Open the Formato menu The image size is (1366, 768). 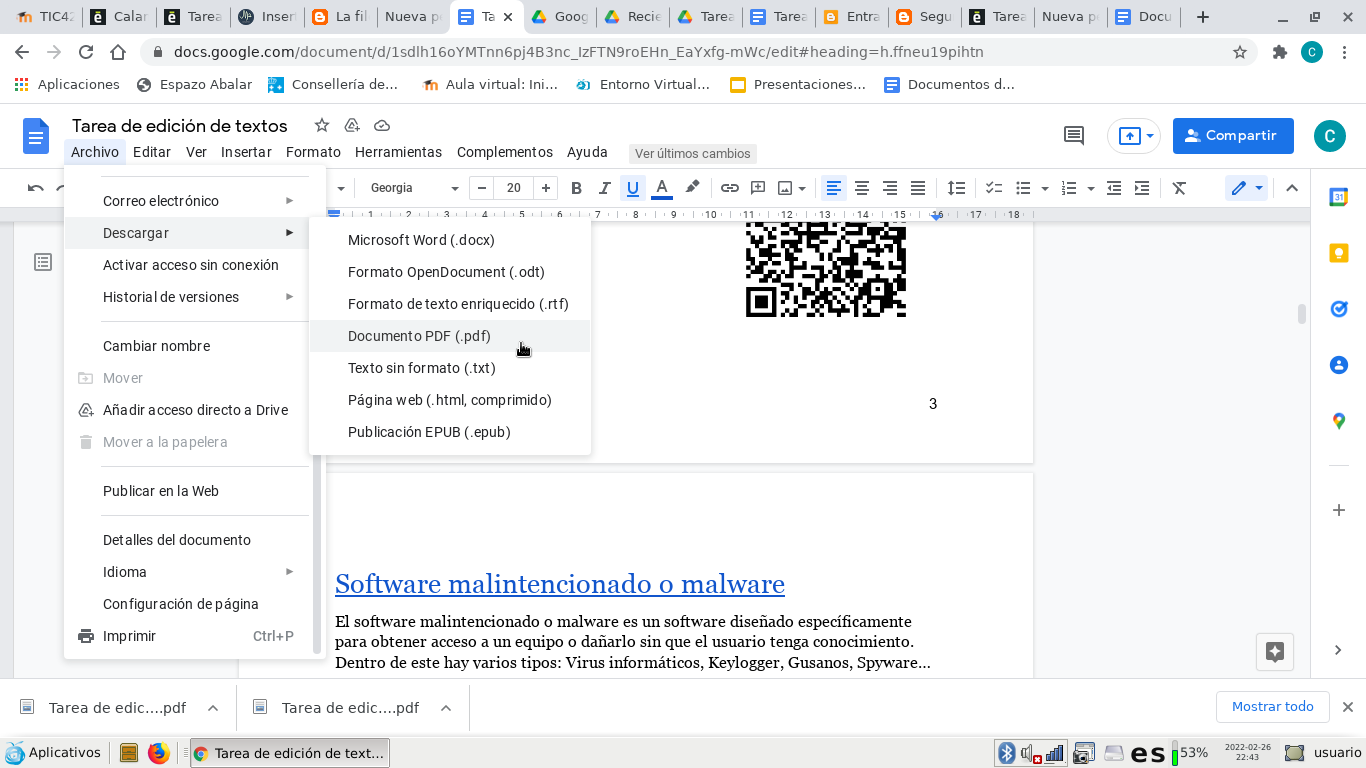[x=313, y=152]
